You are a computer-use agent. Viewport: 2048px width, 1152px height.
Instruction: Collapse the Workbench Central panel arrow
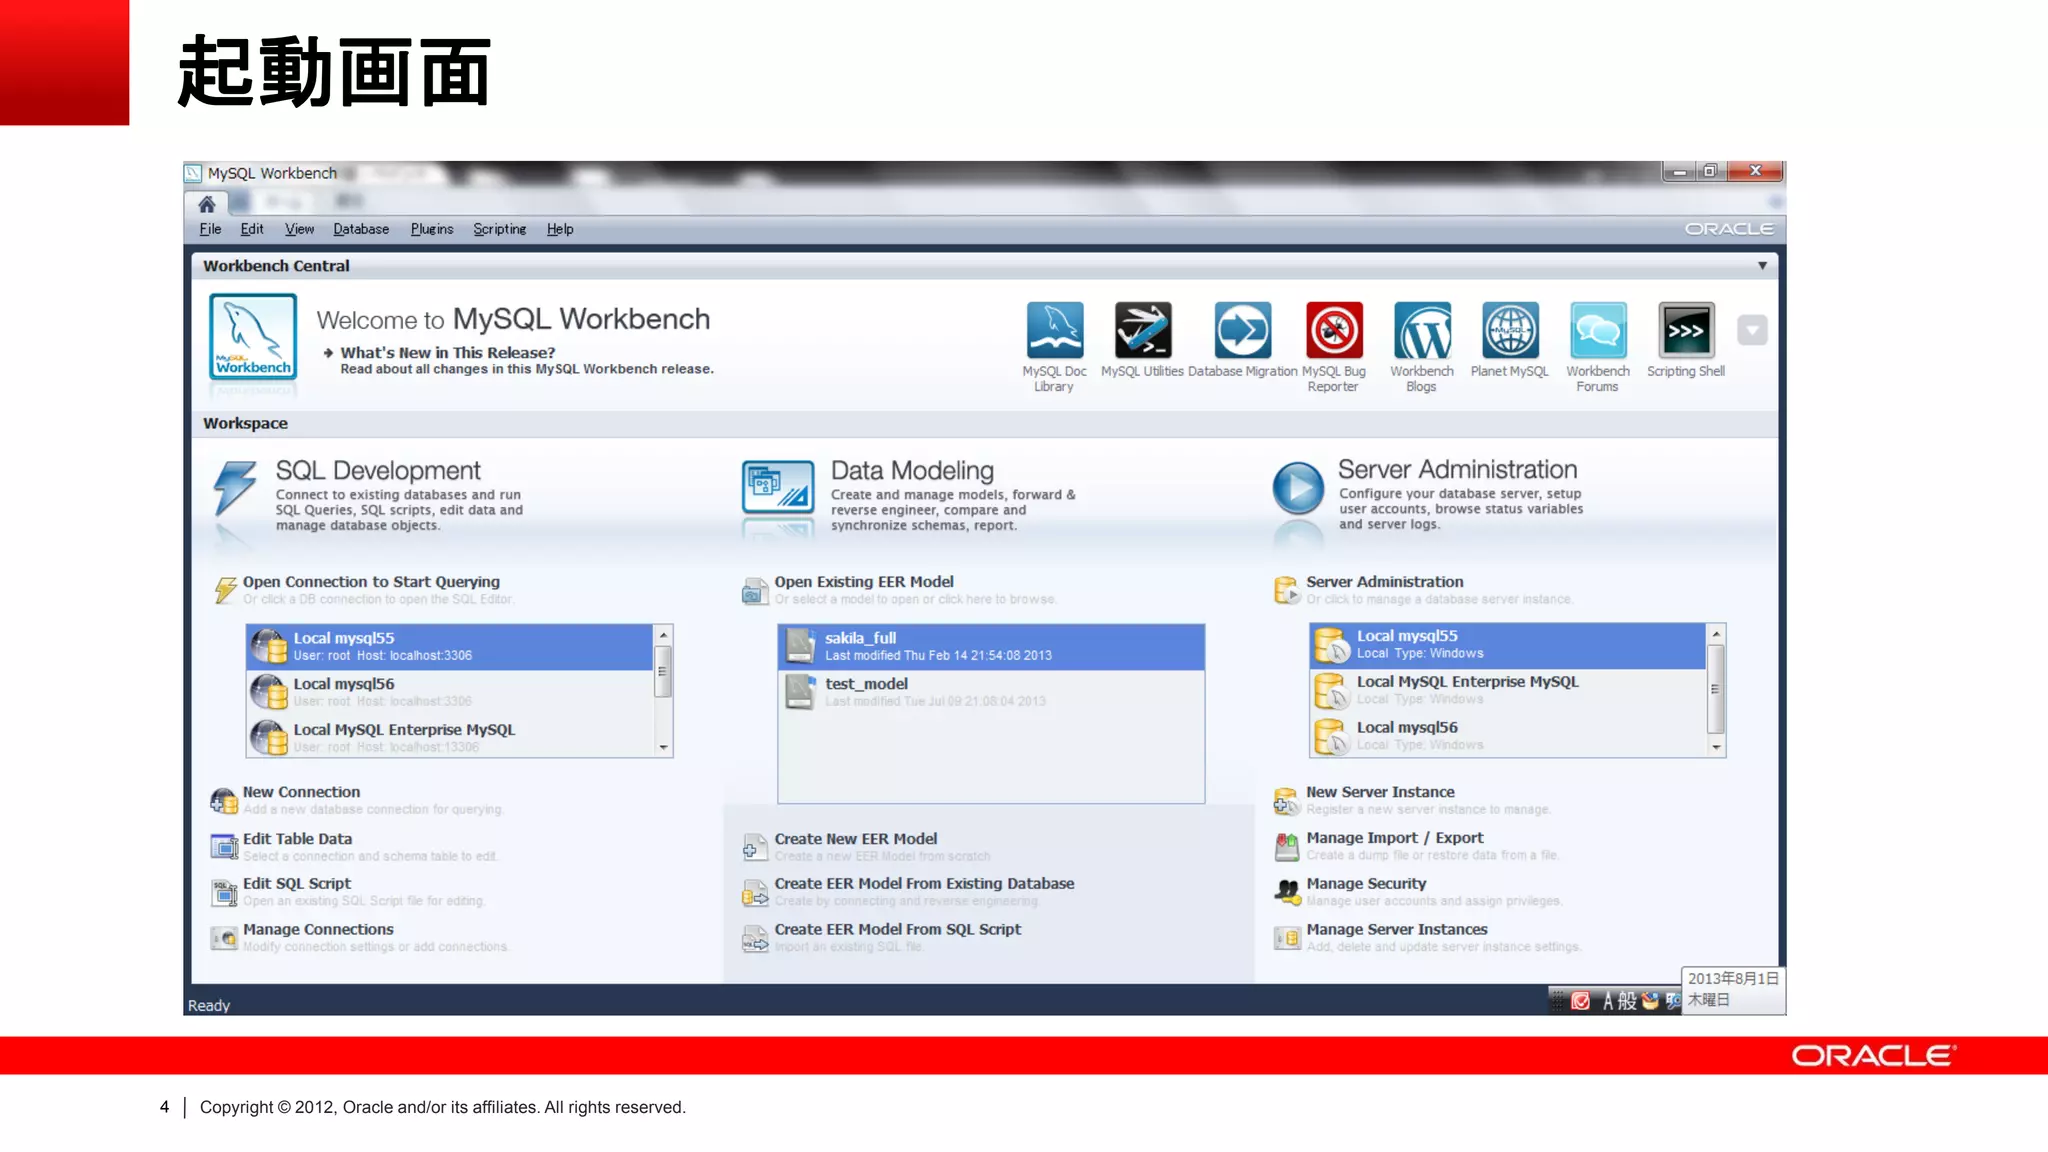click(1762, 266)
